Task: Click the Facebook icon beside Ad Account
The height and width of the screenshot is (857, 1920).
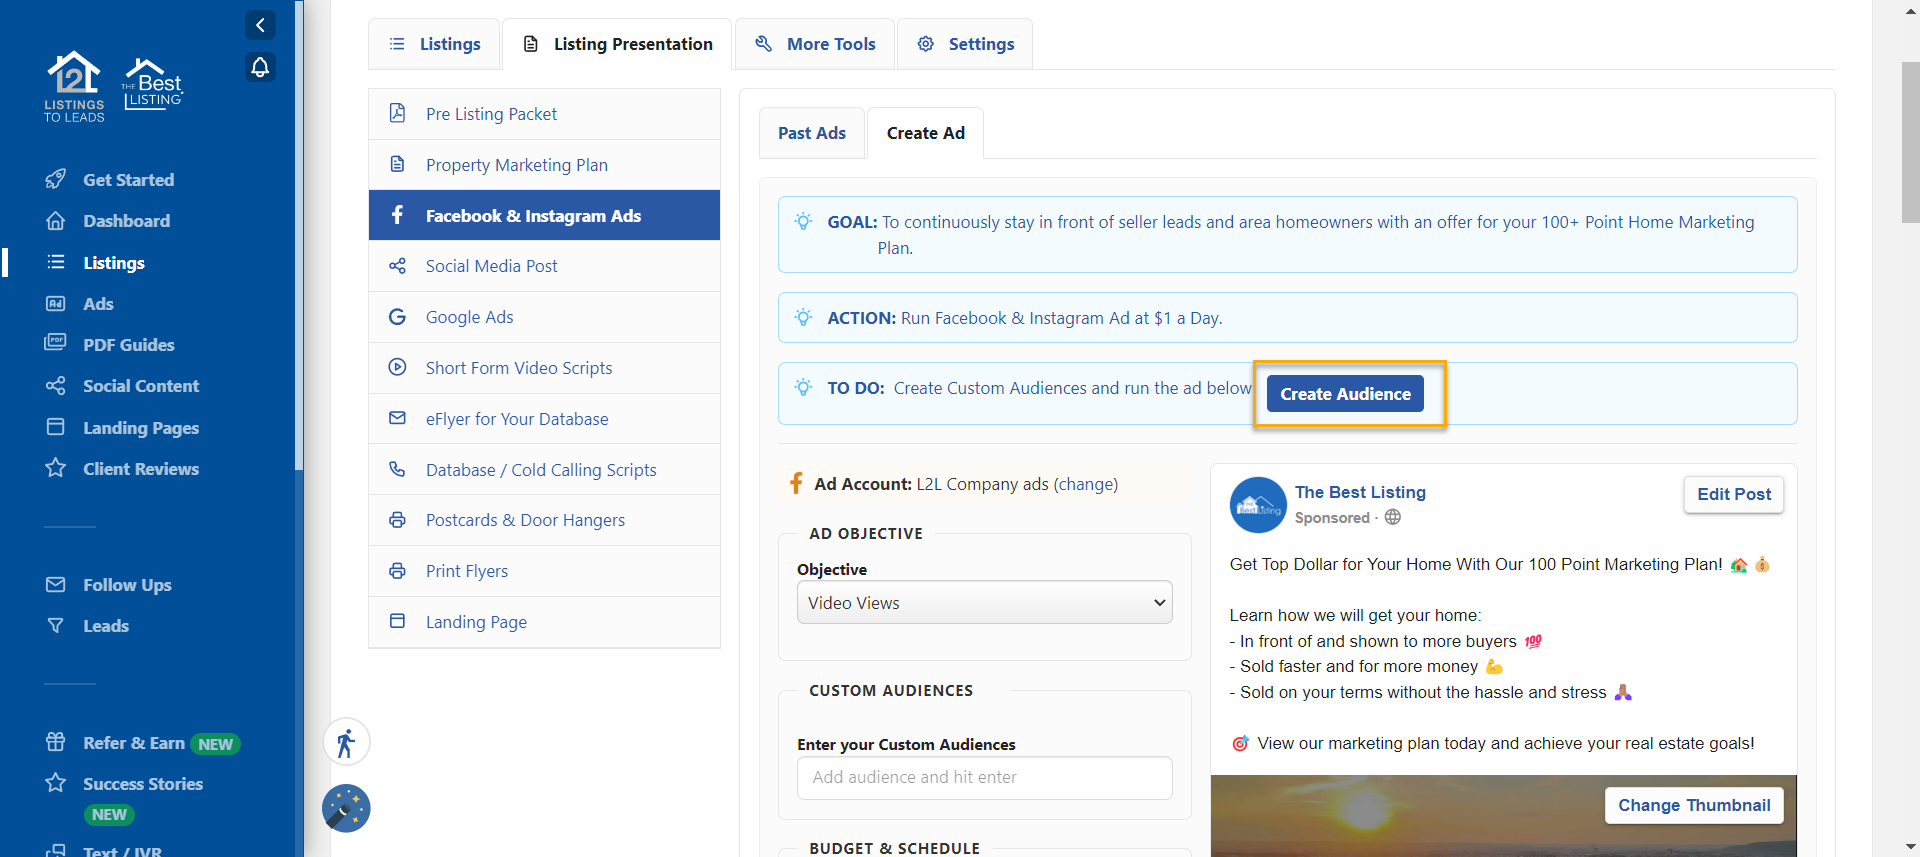Action: tap(796, 484)
